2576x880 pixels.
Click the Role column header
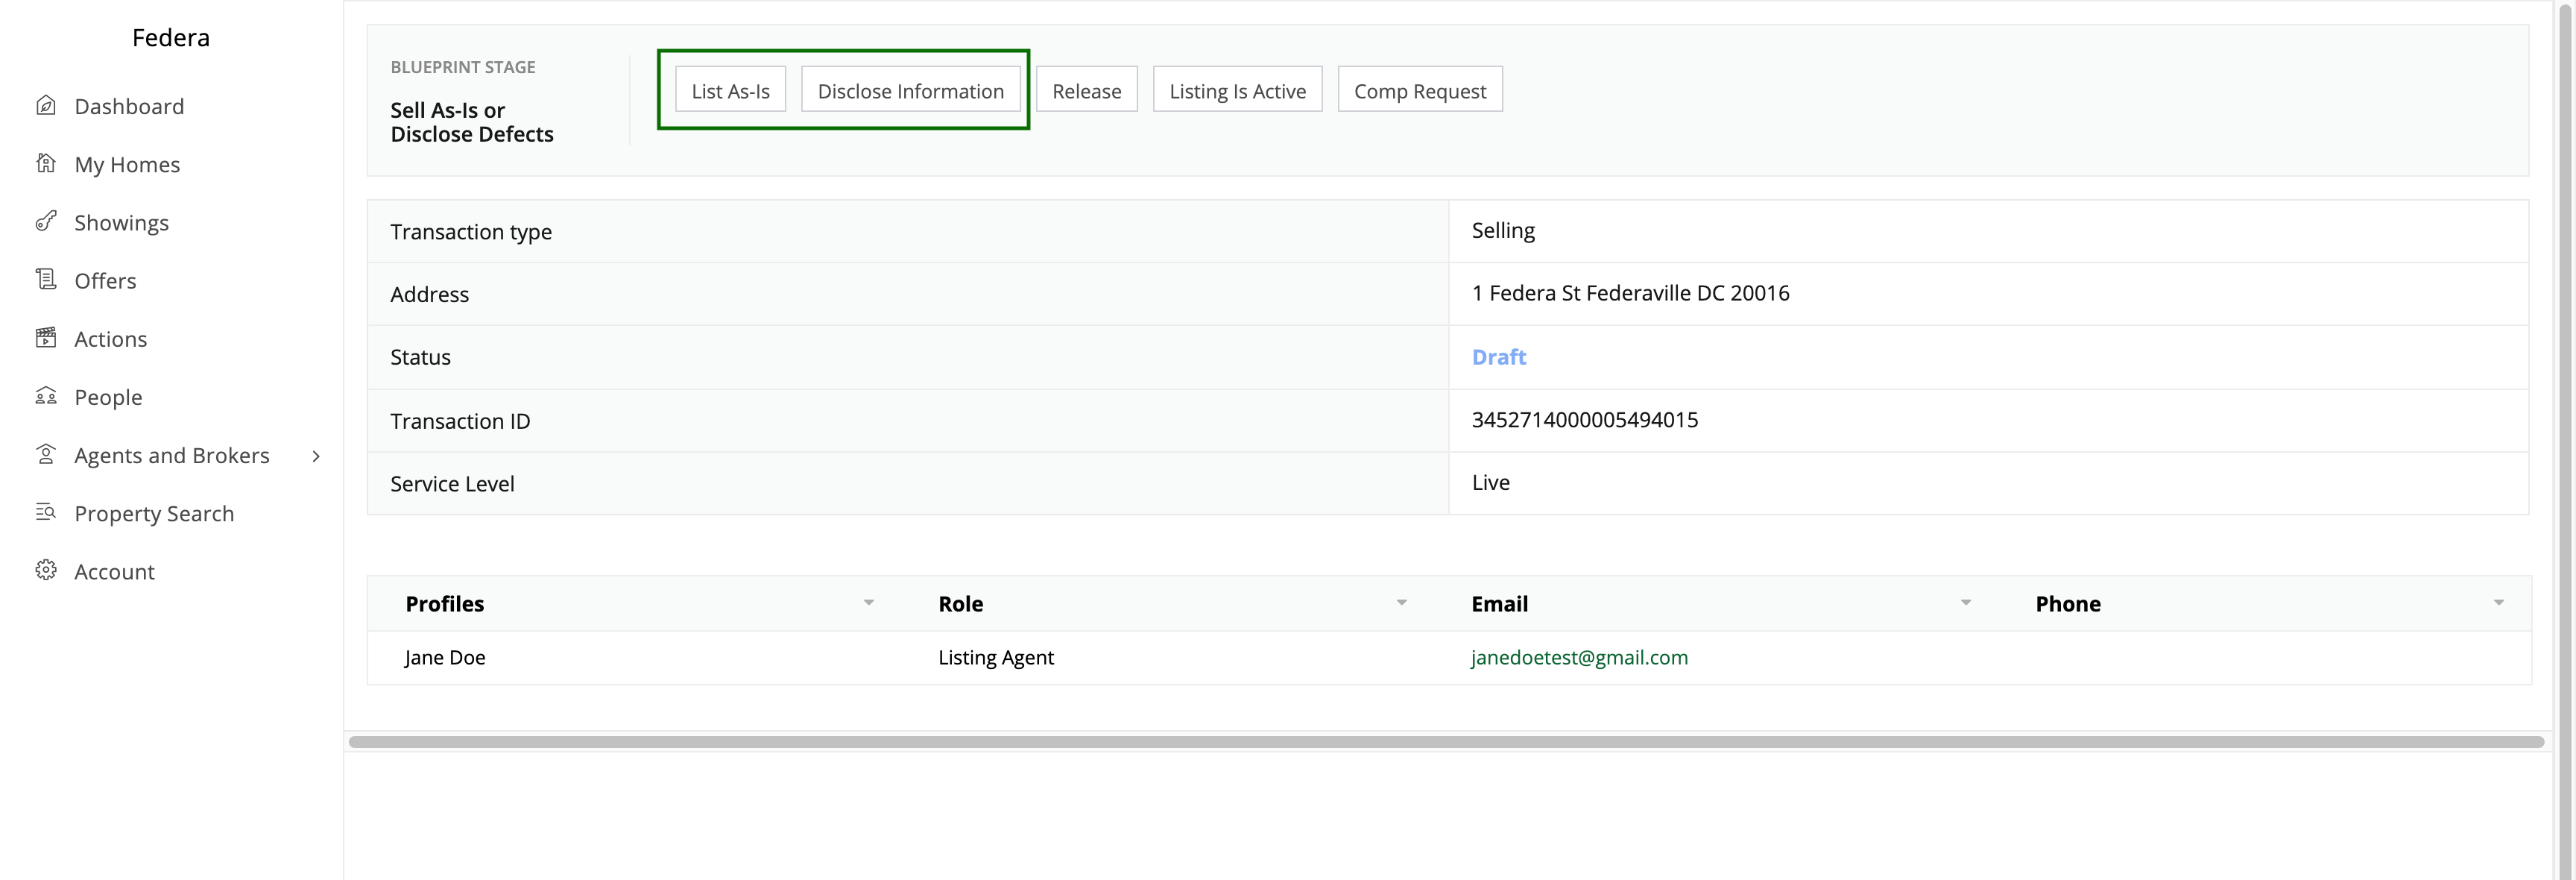[961, 603]
